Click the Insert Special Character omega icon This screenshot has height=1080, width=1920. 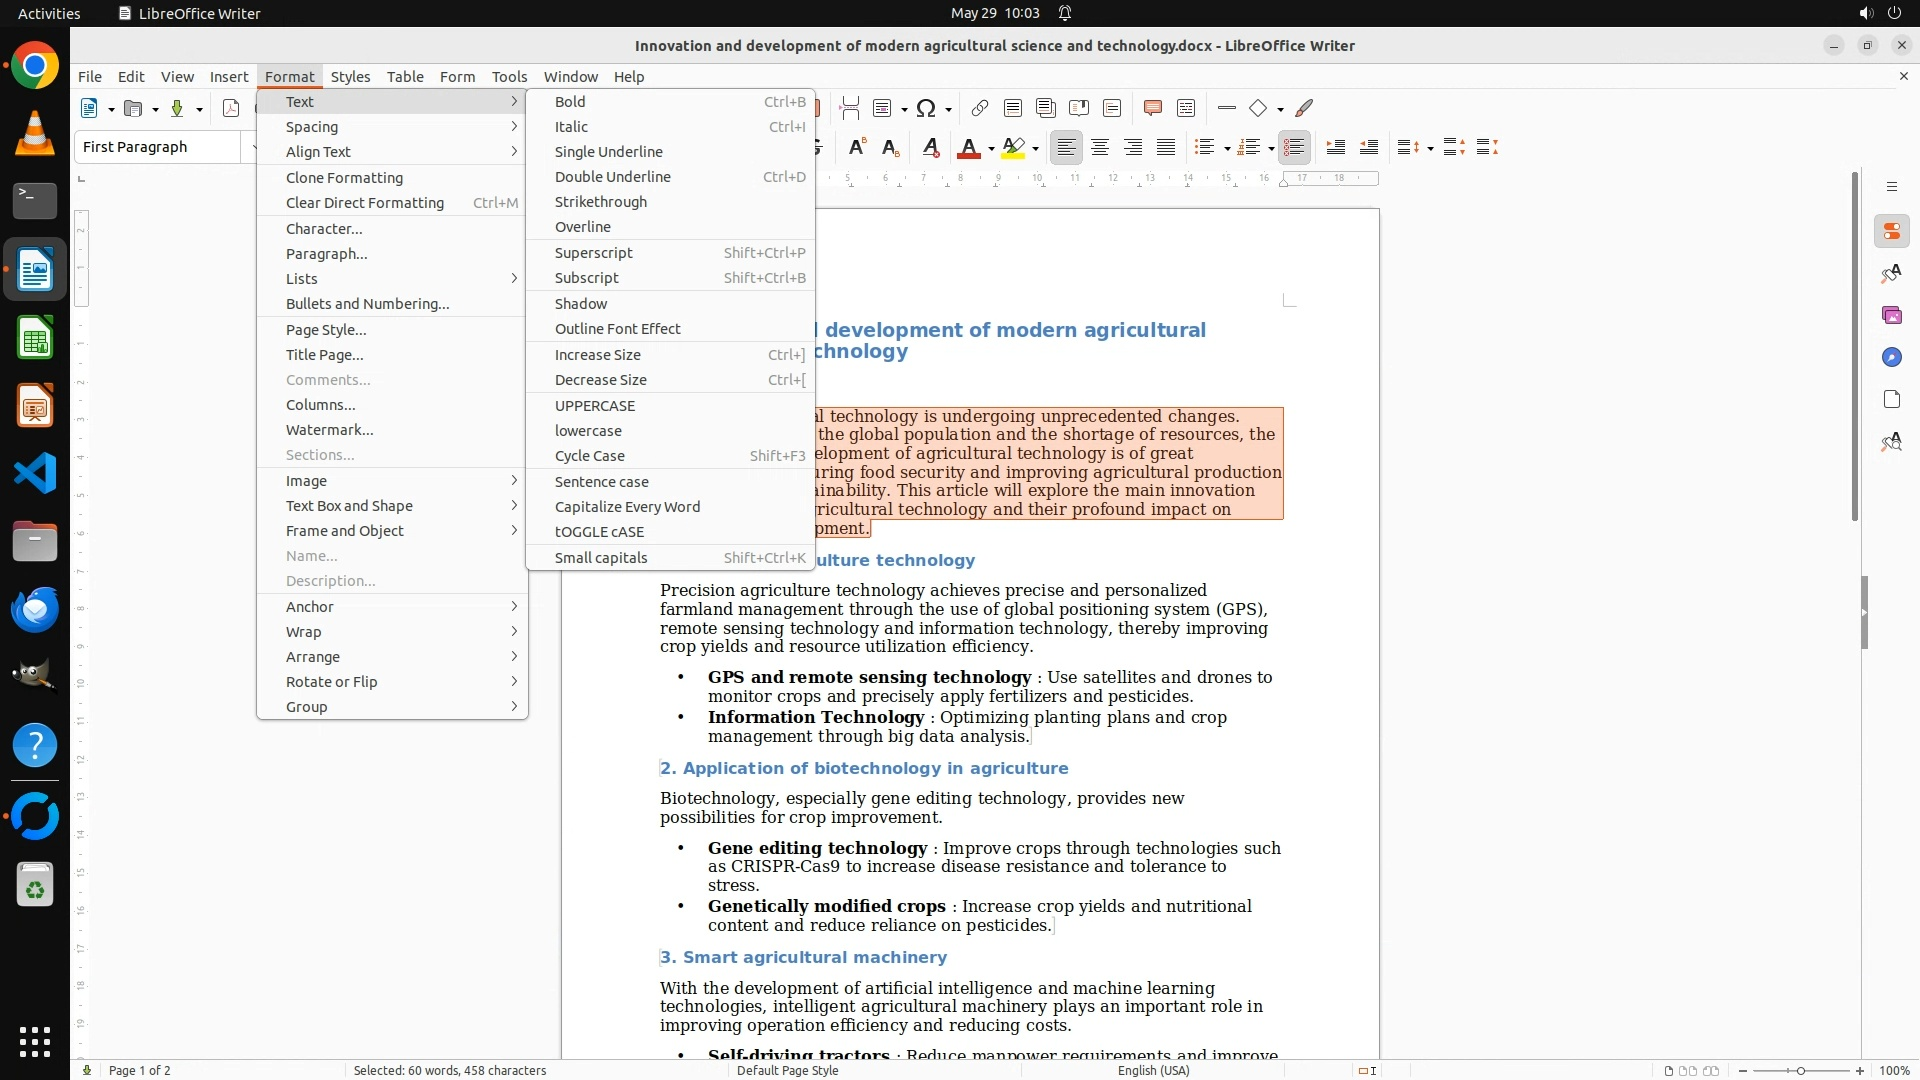point(926,108)
